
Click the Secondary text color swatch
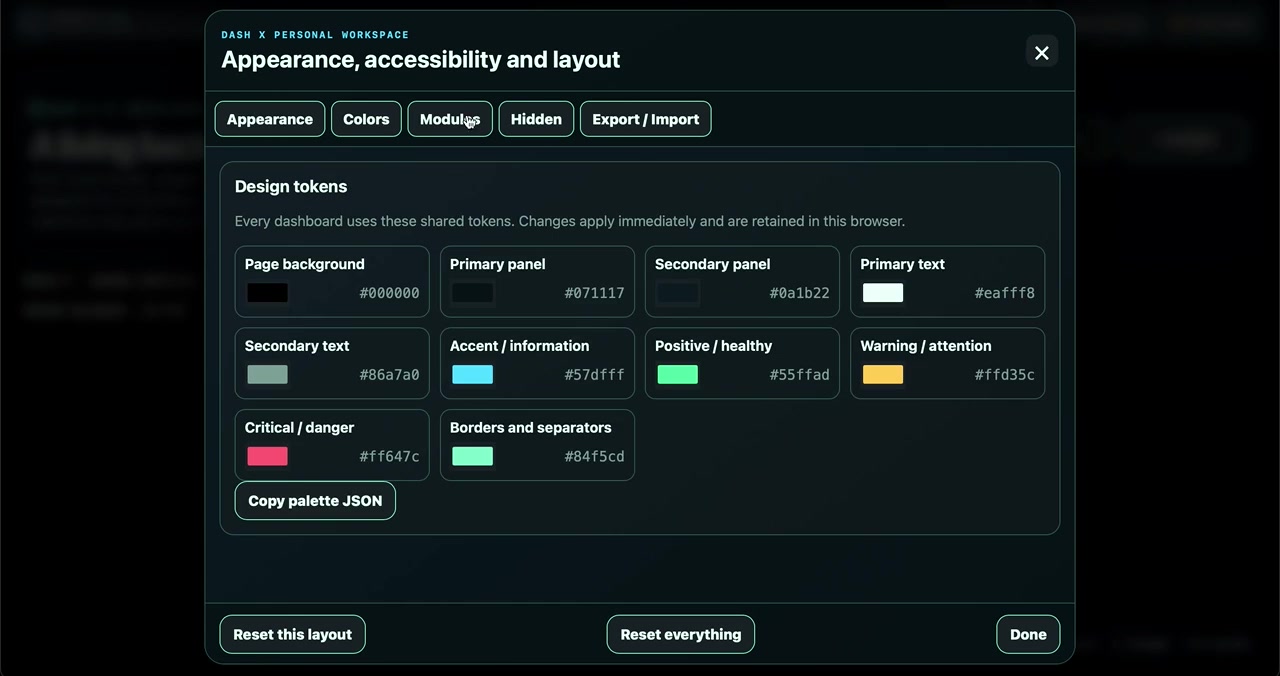point(268,375)
